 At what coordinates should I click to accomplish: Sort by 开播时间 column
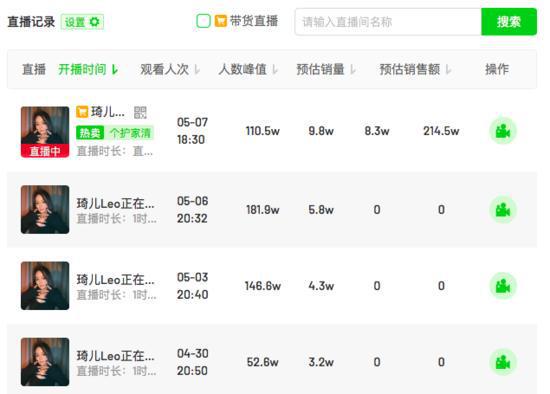(88, 69)
